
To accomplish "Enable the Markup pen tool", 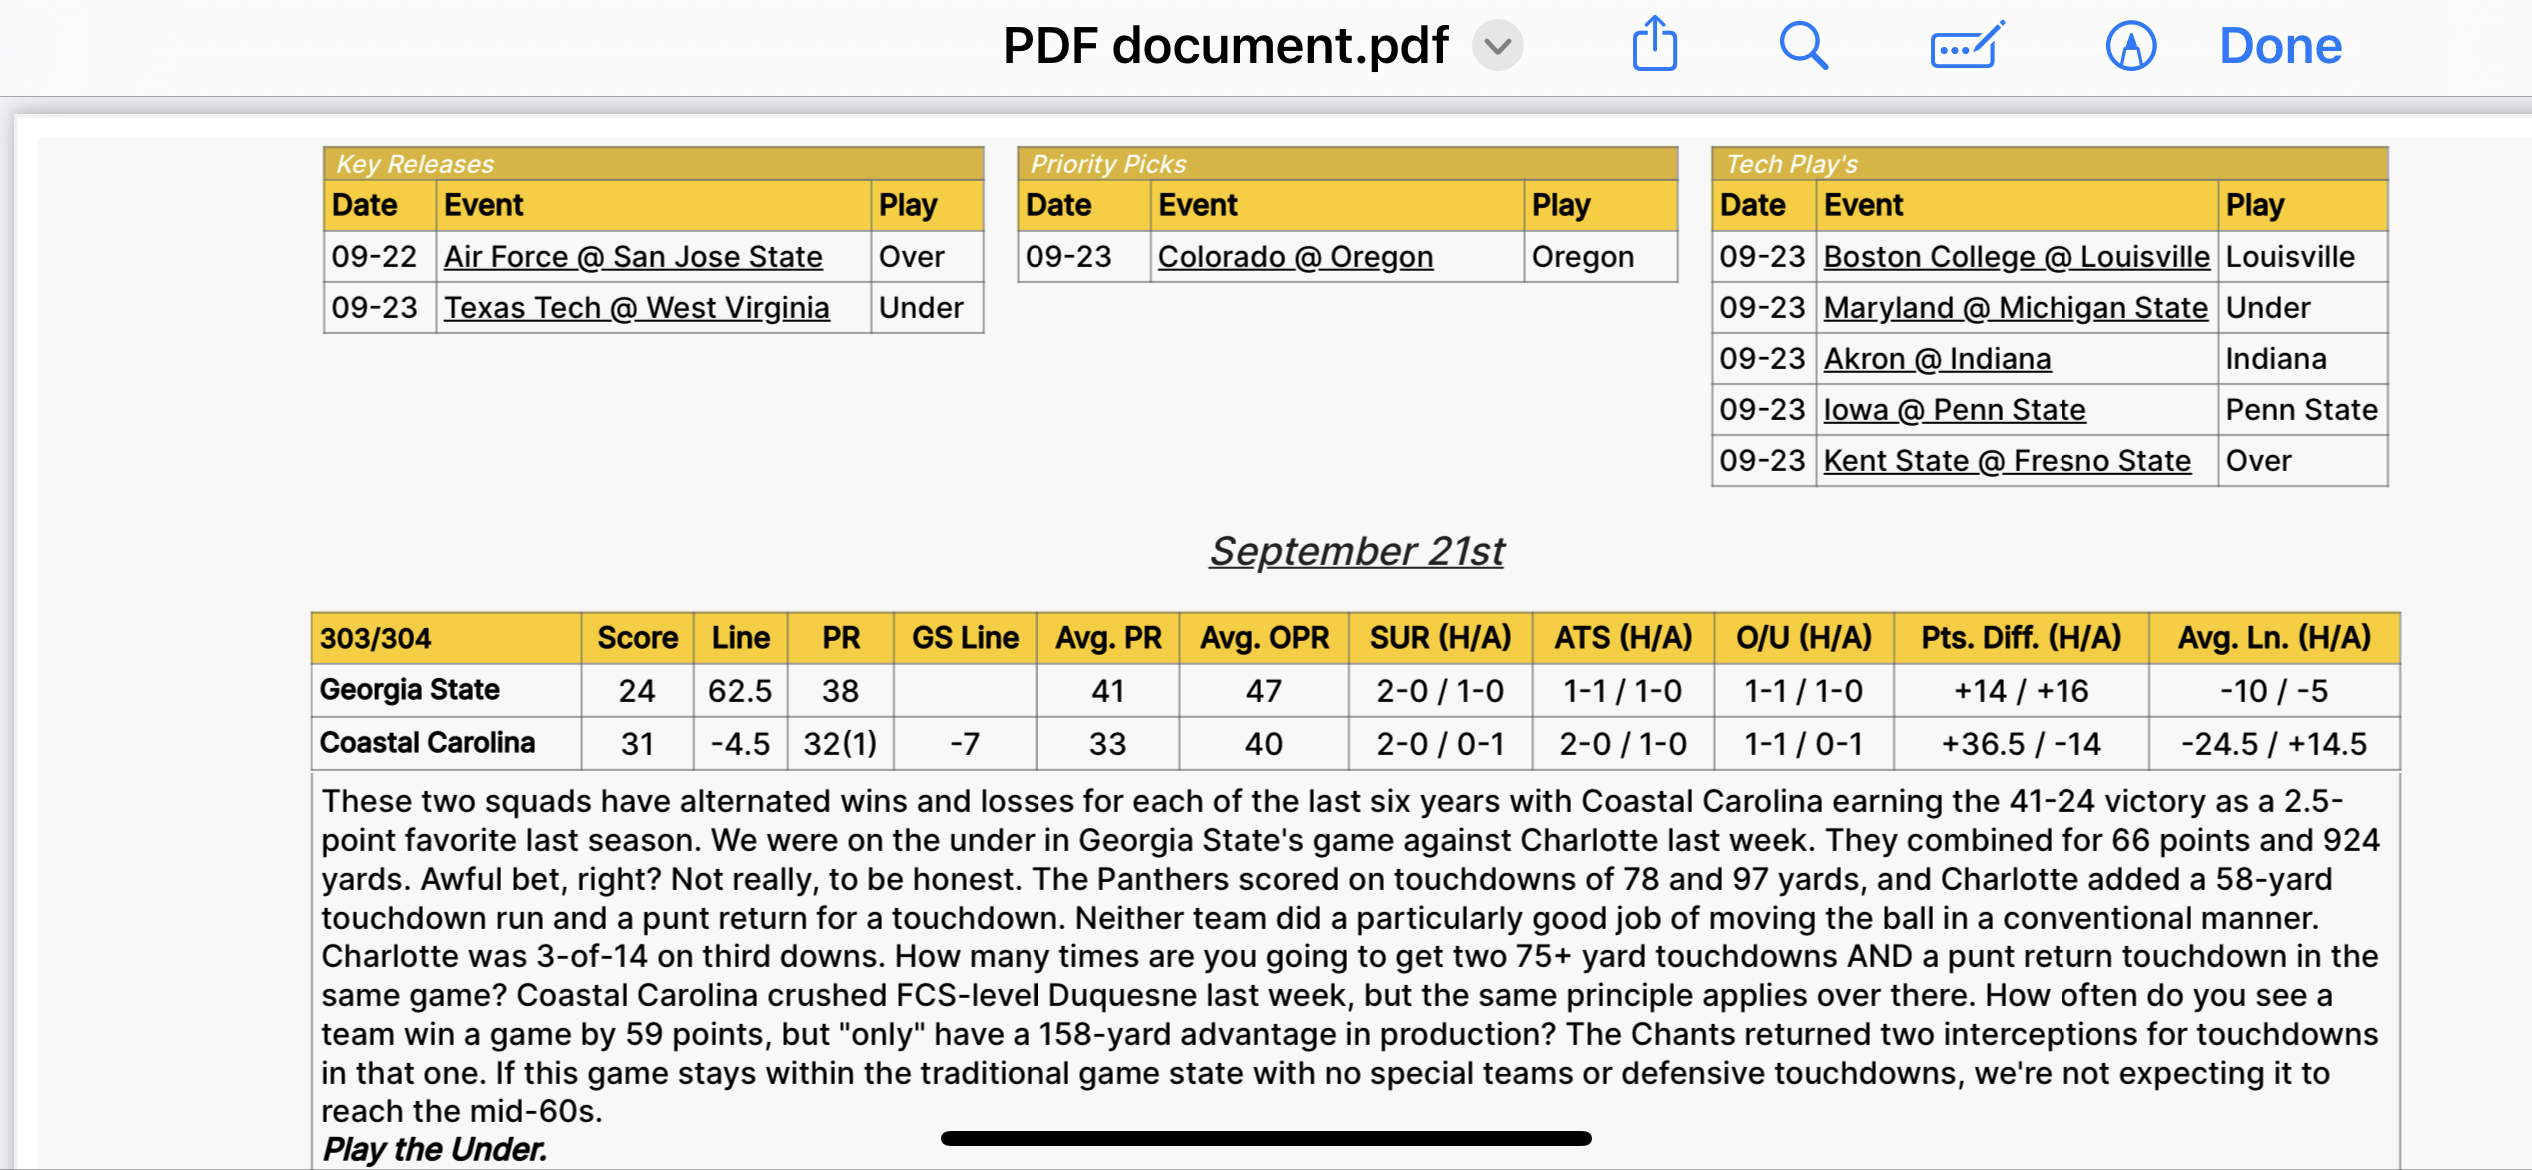I will 2130,46.
